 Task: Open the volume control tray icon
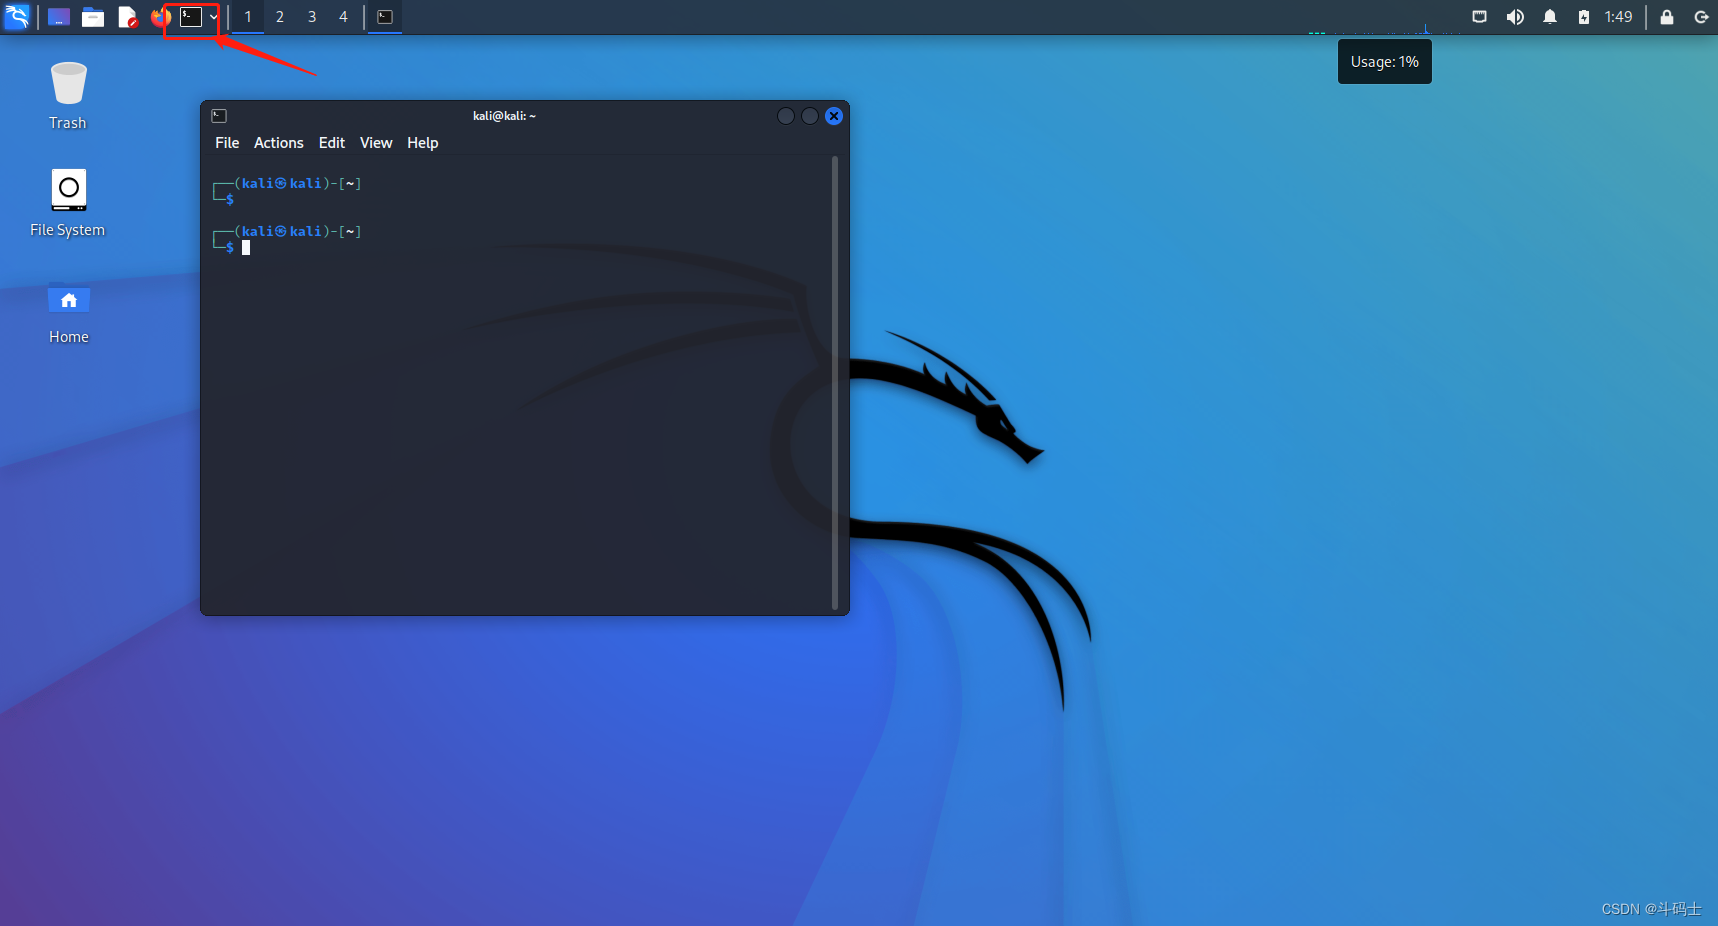1515,17
